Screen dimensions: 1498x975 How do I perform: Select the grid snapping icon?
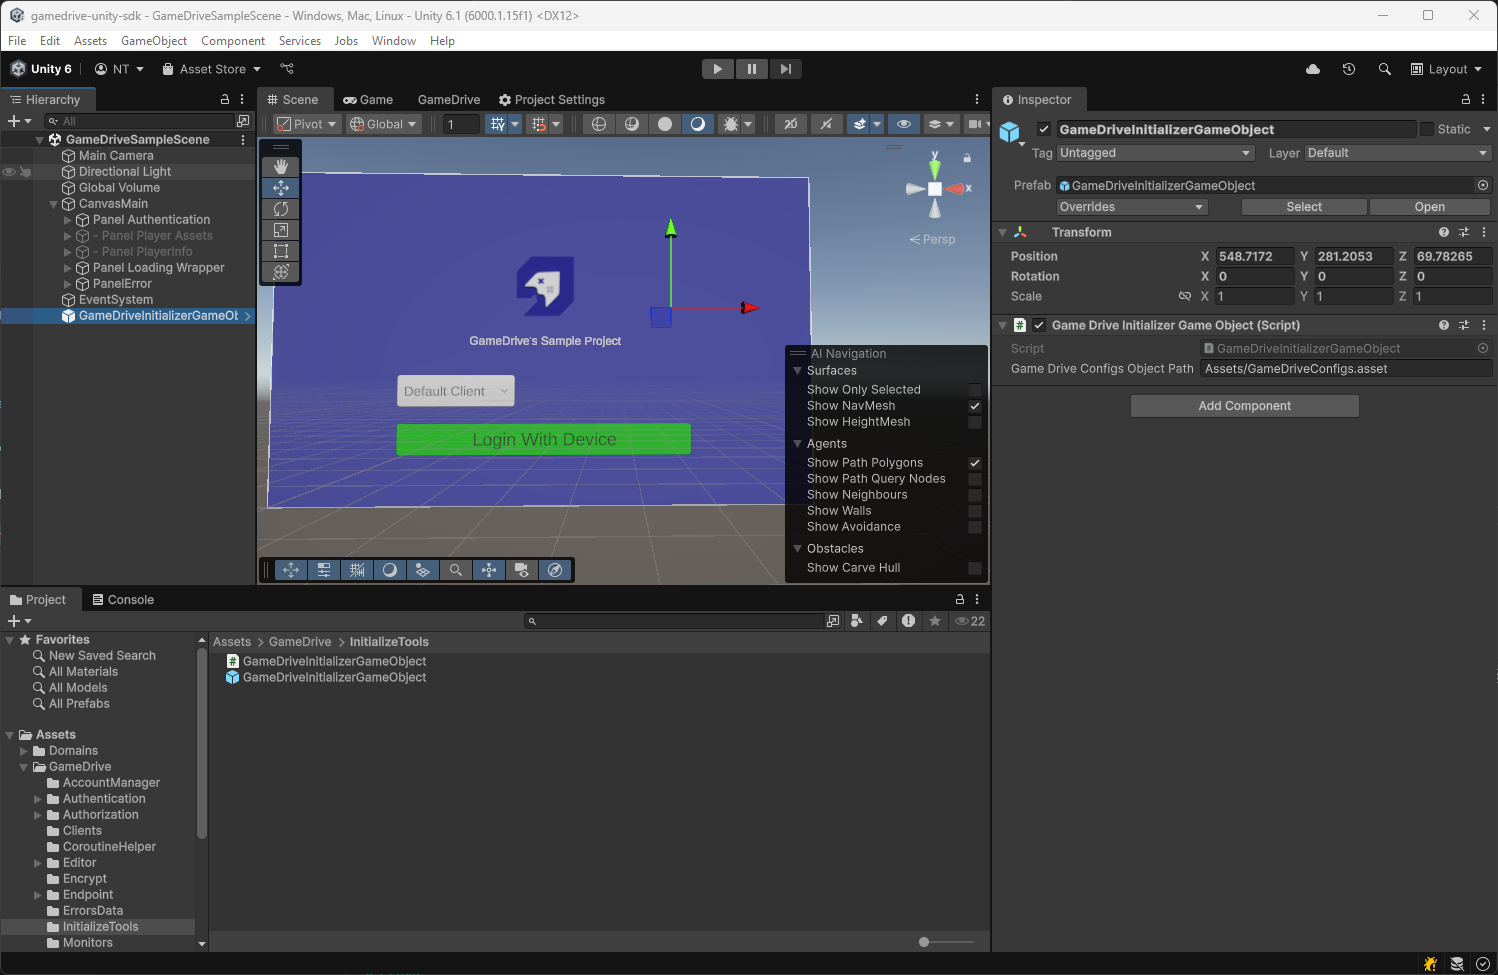point(536,124)
